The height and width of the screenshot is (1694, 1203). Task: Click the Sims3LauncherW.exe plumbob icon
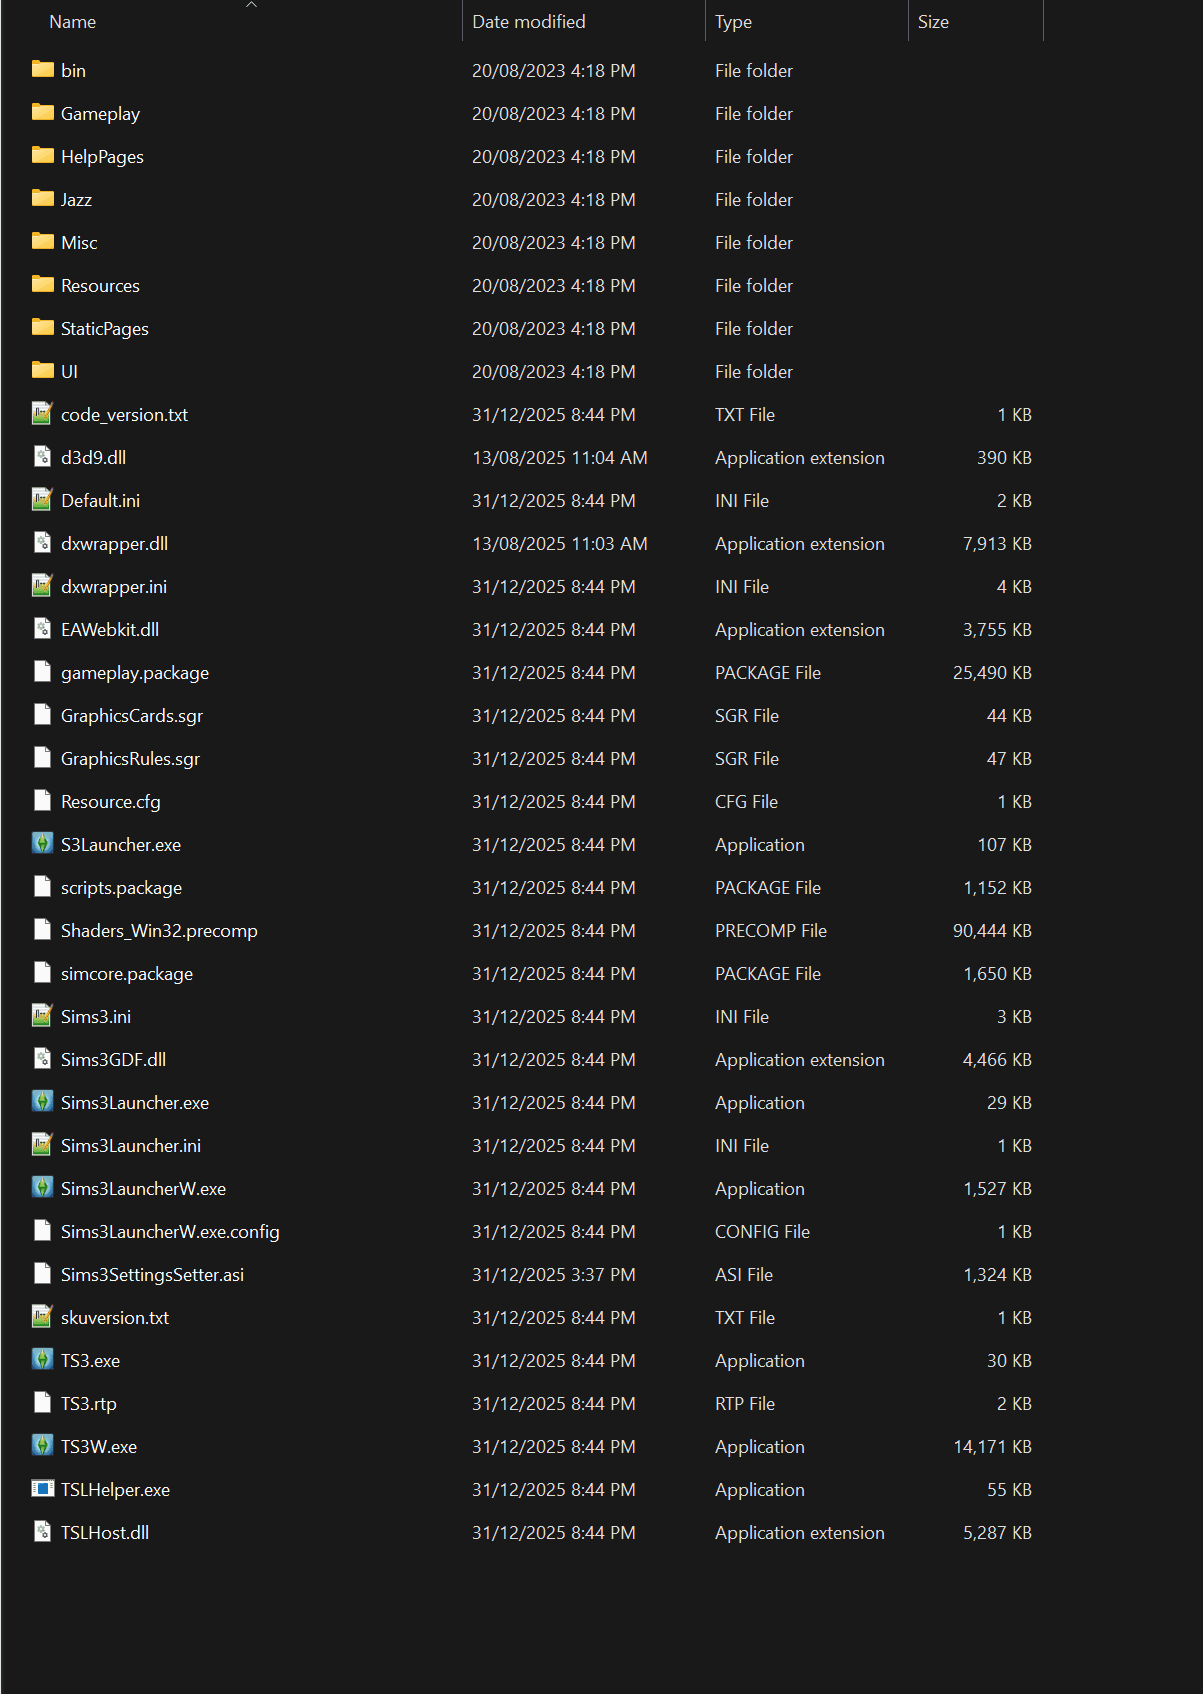42,1187
